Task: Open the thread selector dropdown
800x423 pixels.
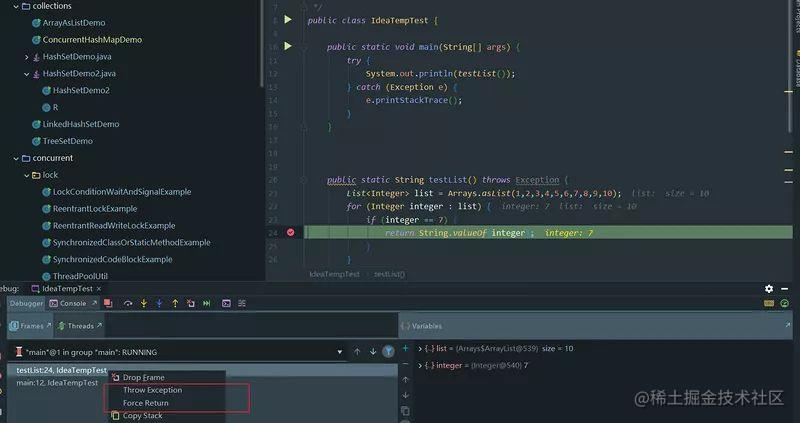Action: click(340, 352)
